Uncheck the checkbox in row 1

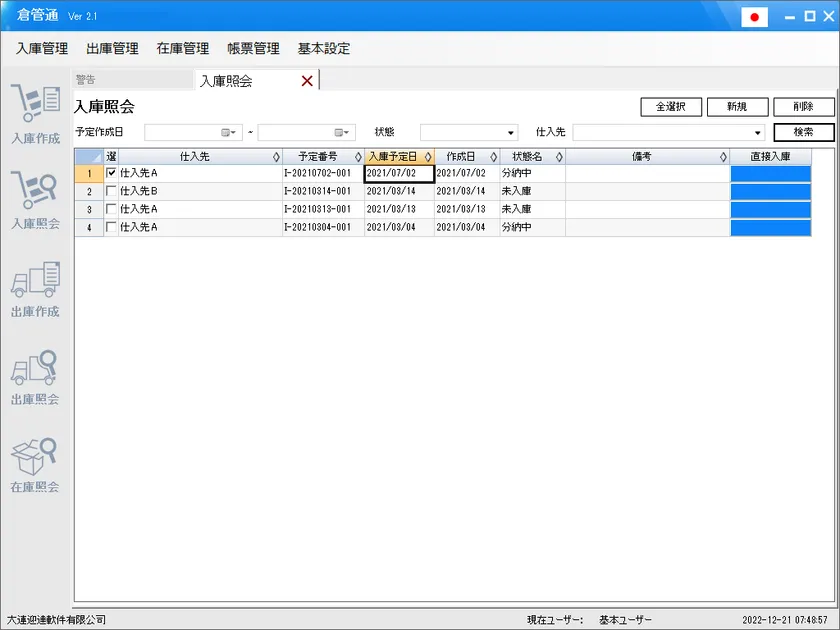111,173
